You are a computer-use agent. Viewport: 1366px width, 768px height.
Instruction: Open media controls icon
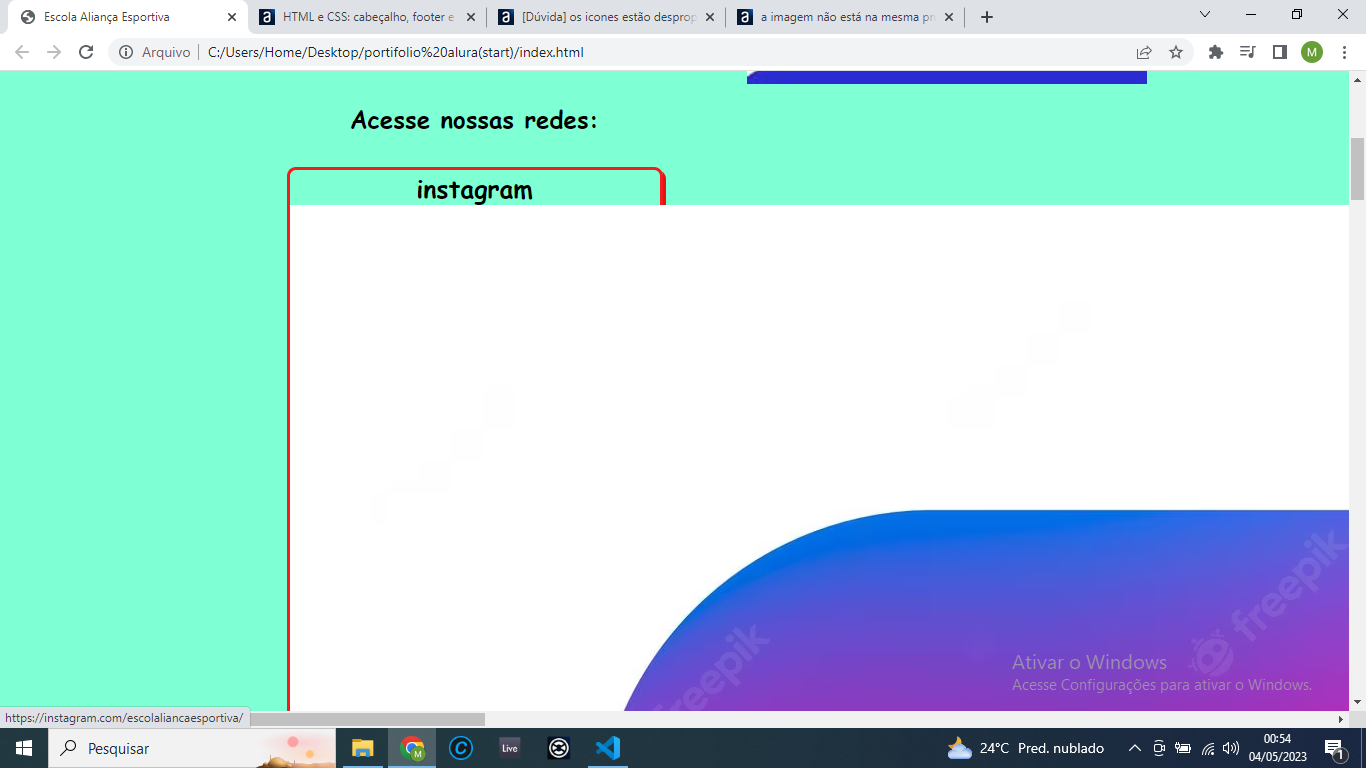click(x=1247, y=52)
